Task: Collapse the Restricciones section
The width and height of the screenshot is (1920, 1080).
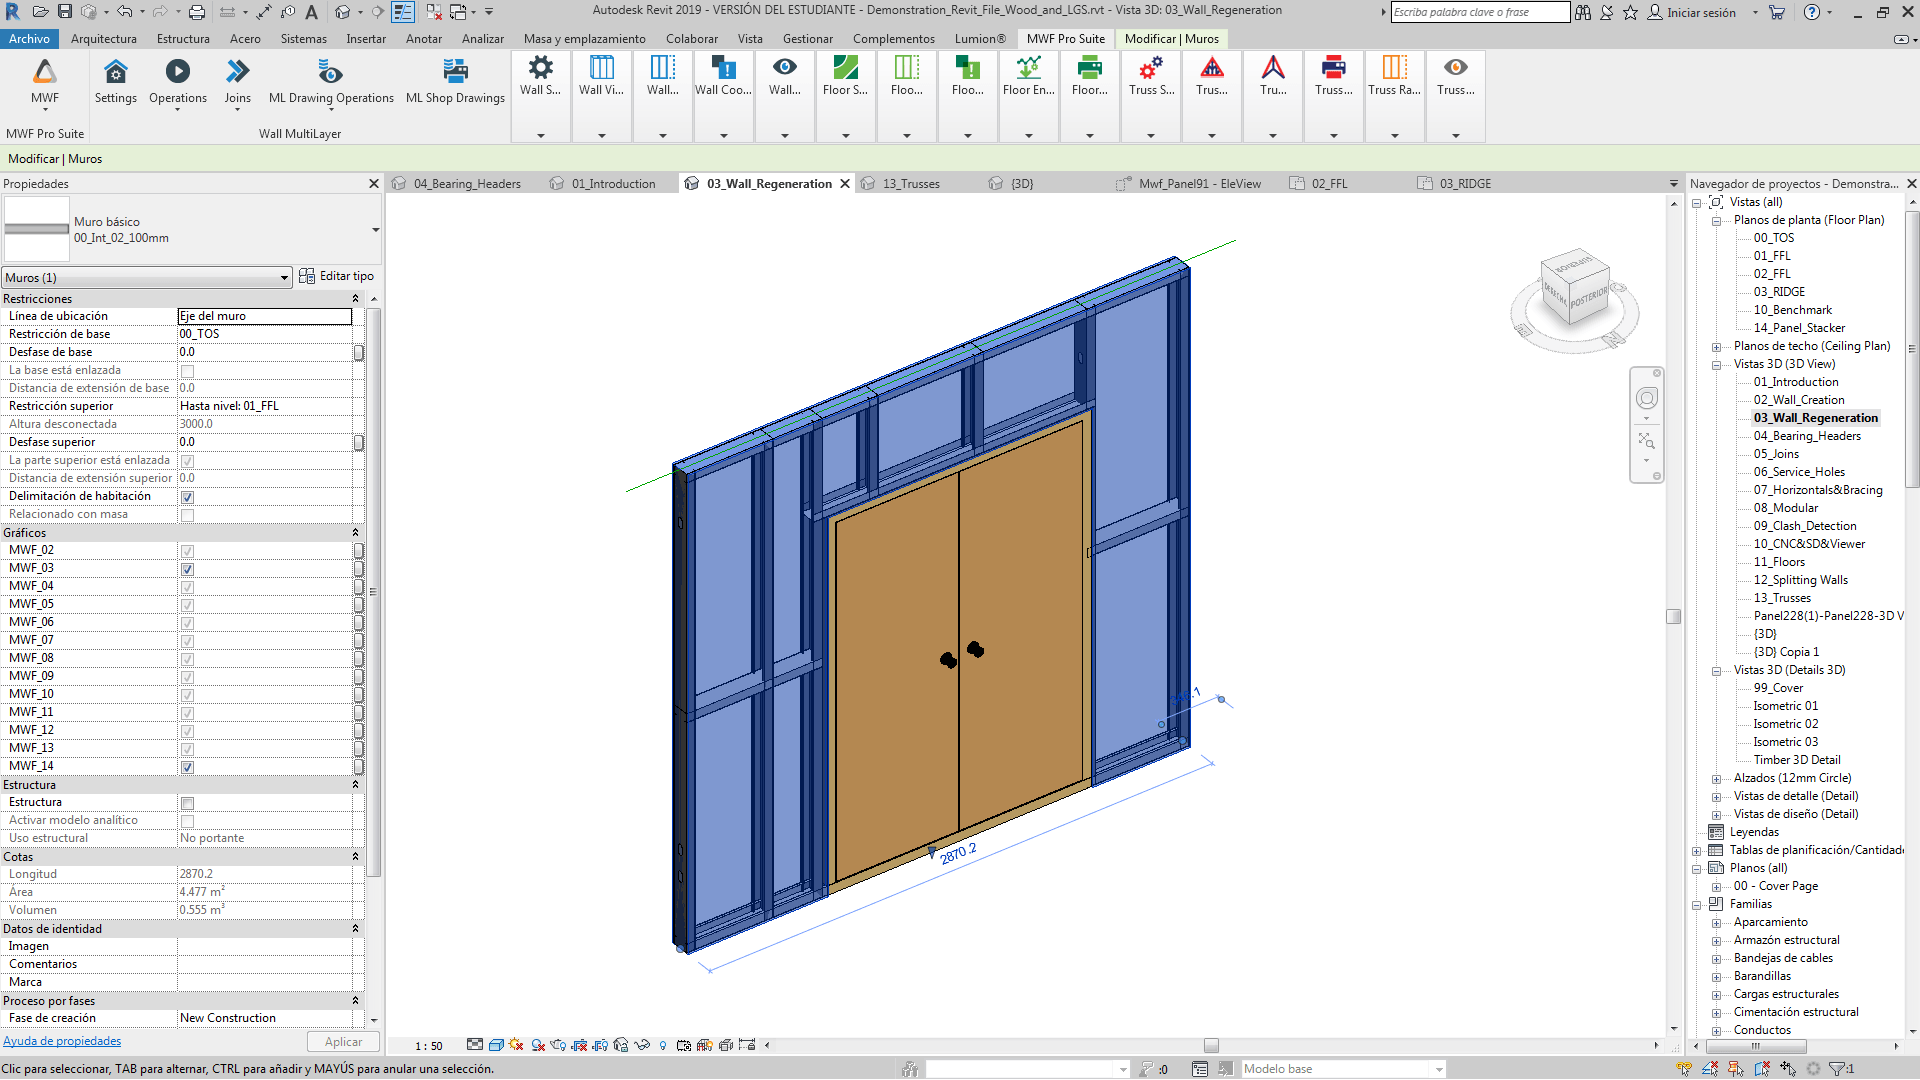Action: (x=355, y=299)
